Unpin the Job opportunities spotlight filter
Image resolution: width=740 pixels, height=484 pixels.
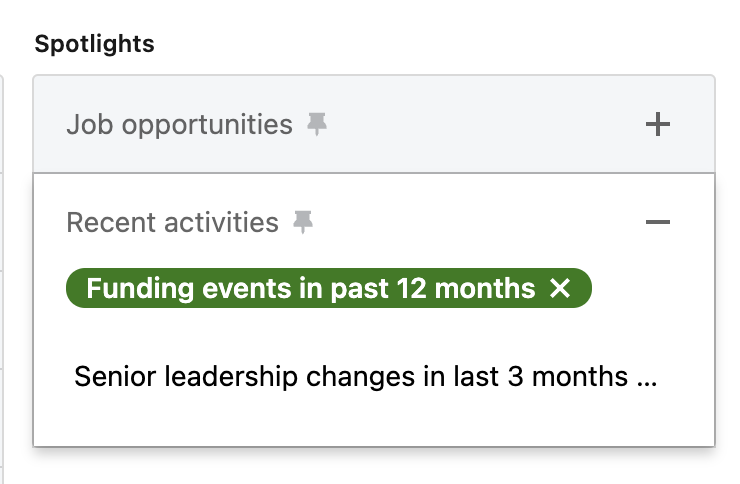tap(317, 125)
